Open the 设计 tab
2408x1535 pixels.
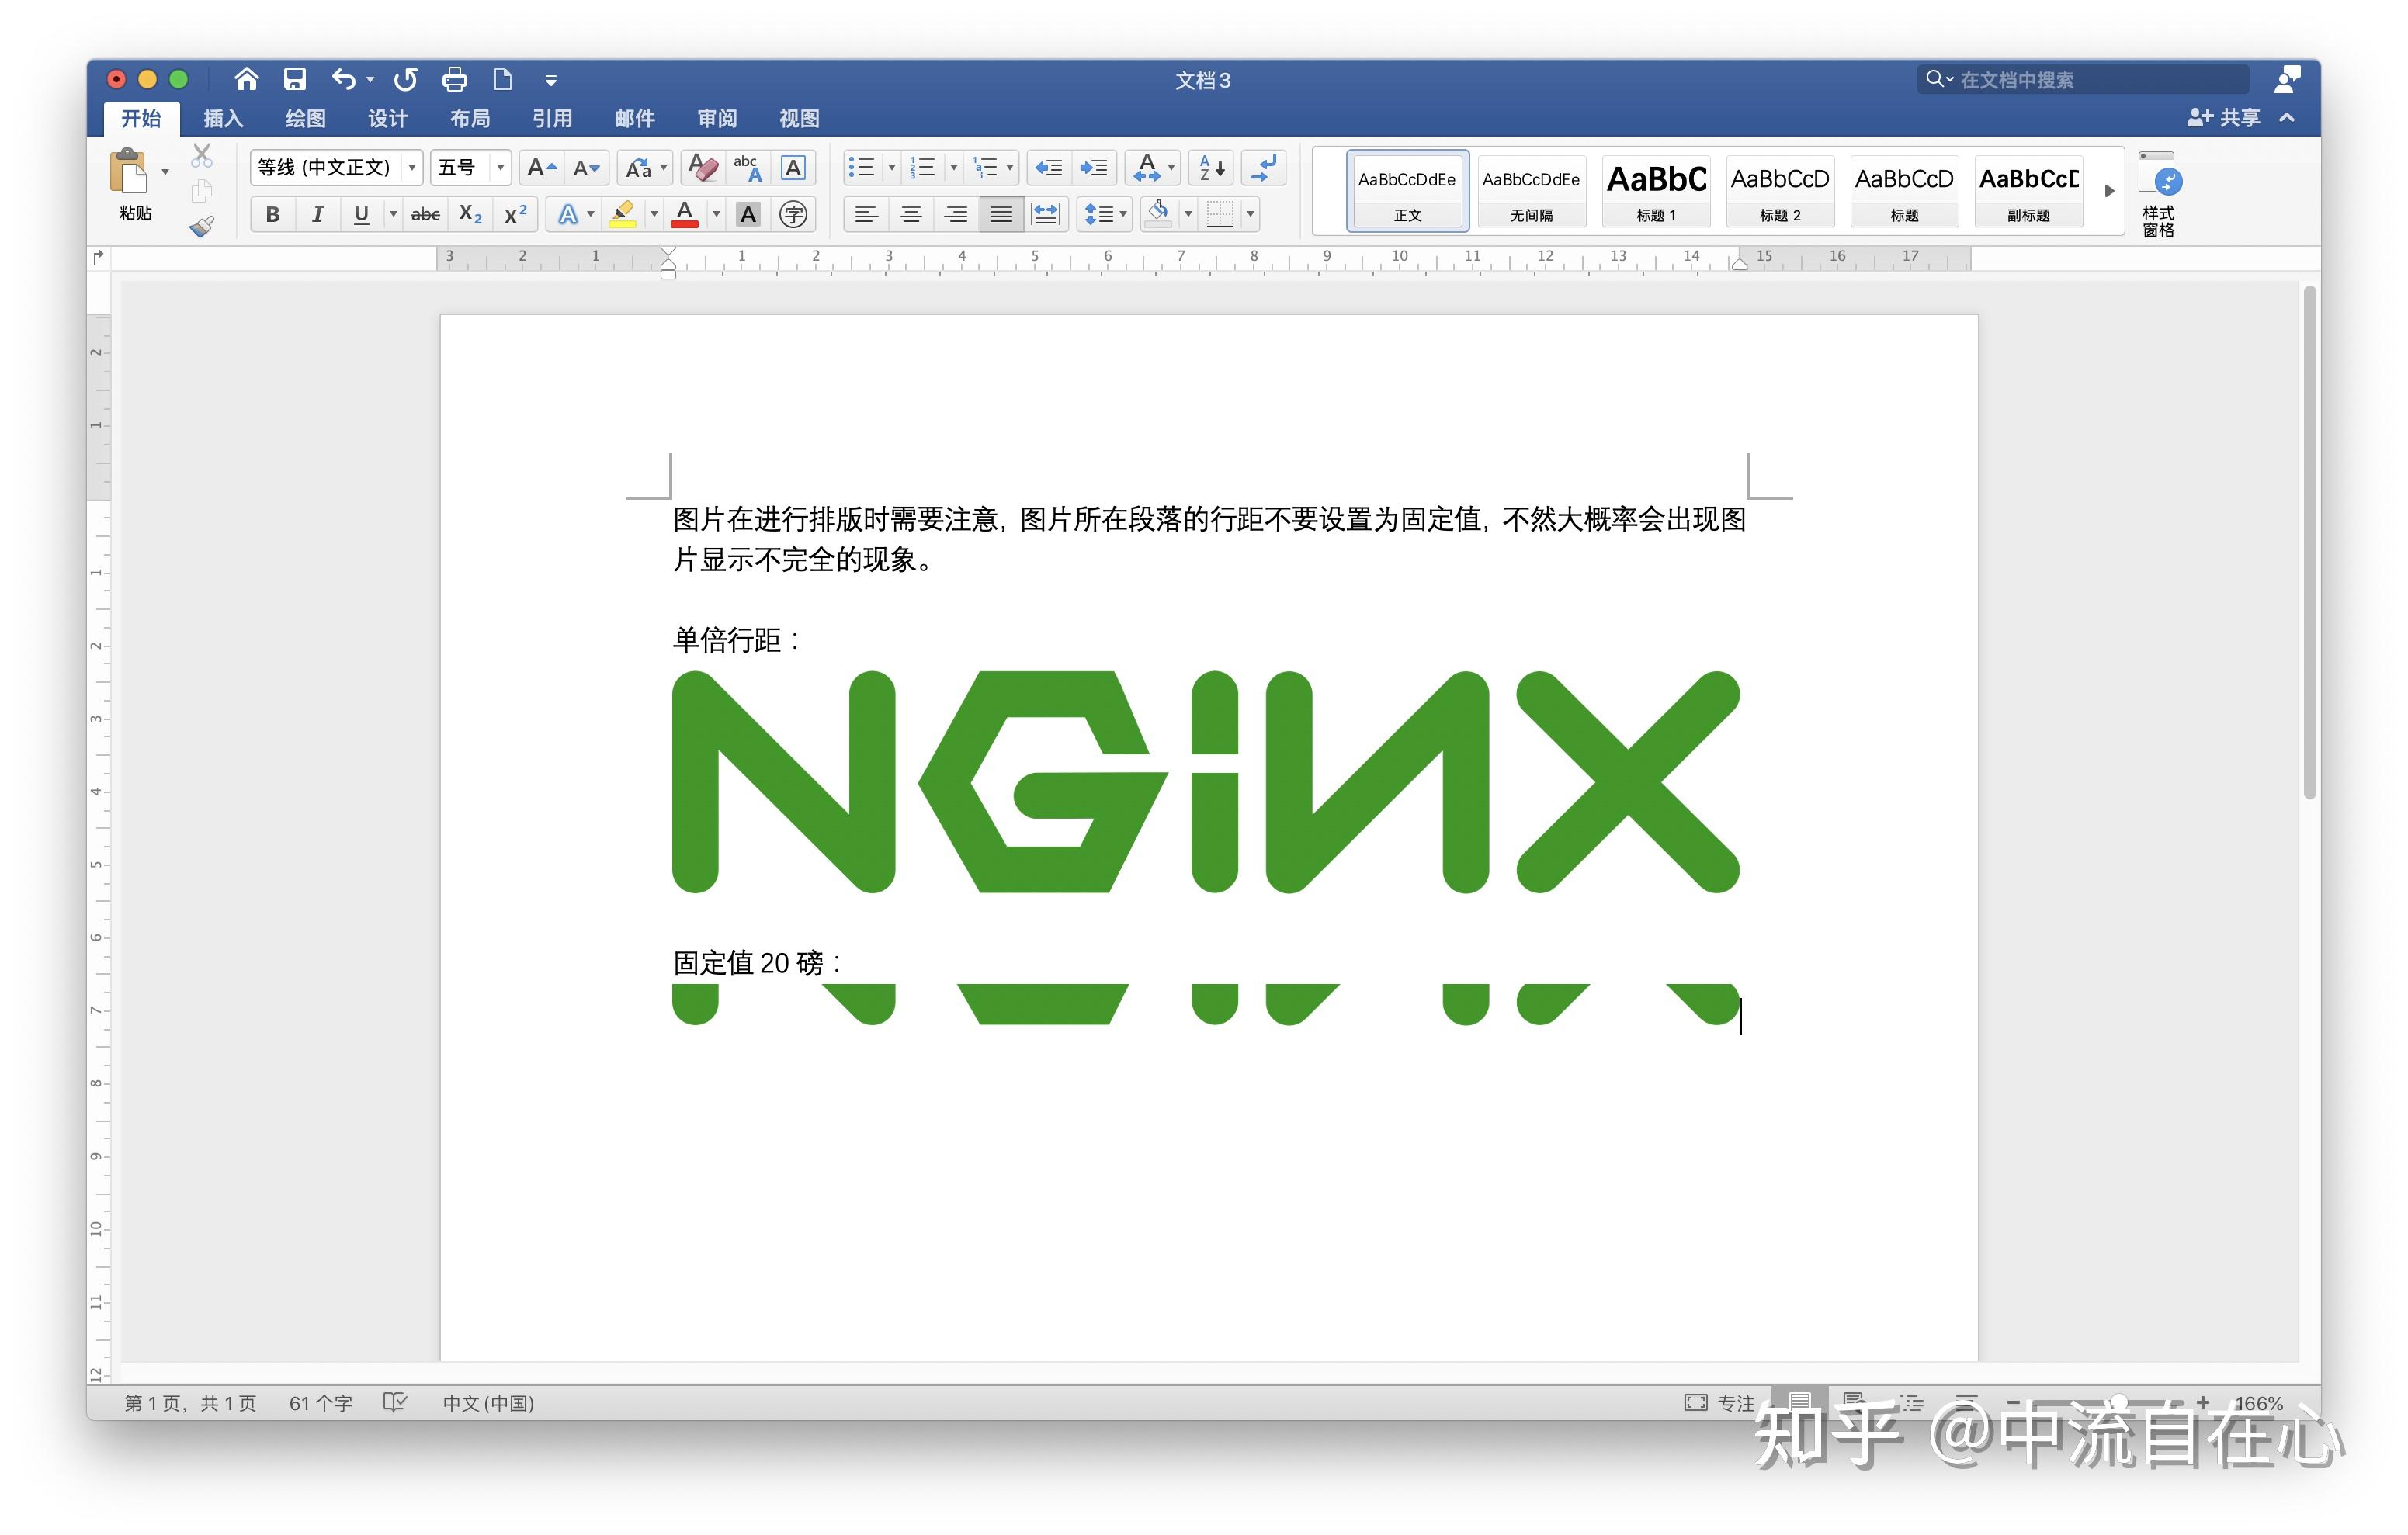pyautogui.click(x=387, y=118)
